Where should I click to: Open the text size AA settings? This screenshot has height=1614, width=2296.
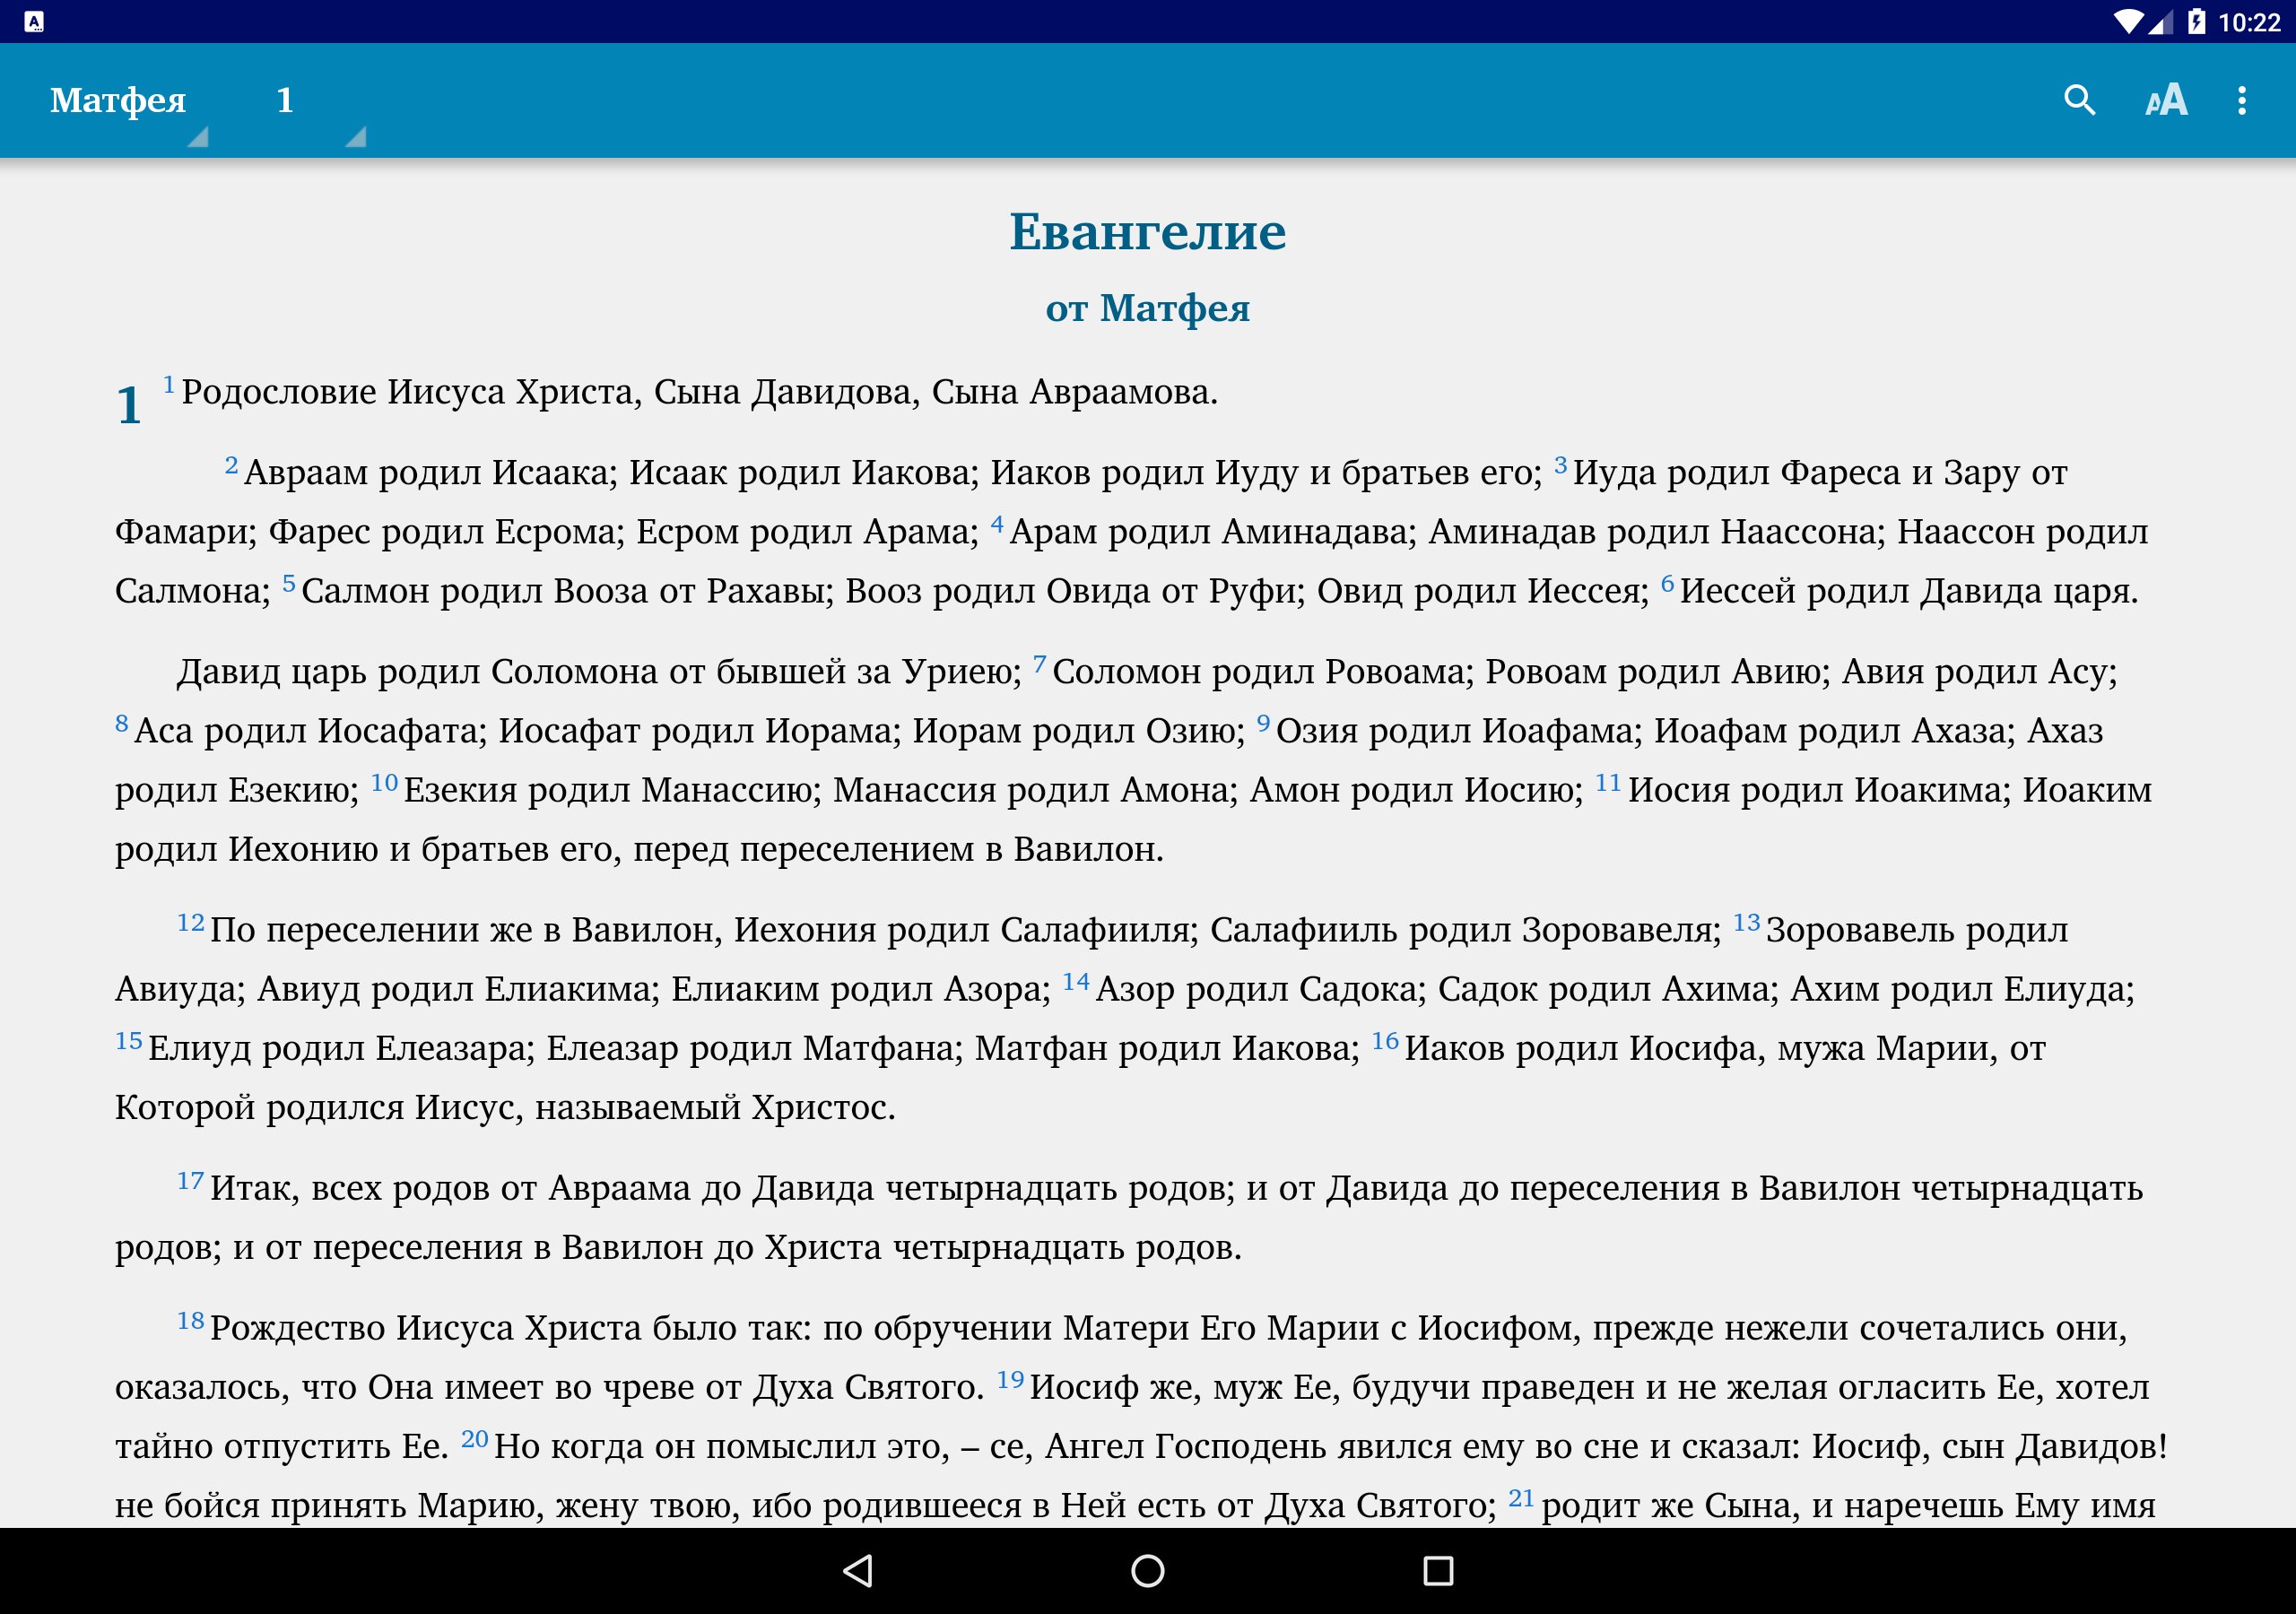[2166, 100]
